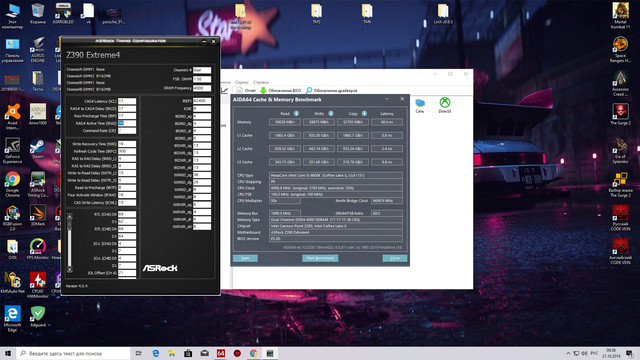The image size is (640, 360).
Task: Click Row Precharge Time (tRP) field
Action: pos(127,116)
